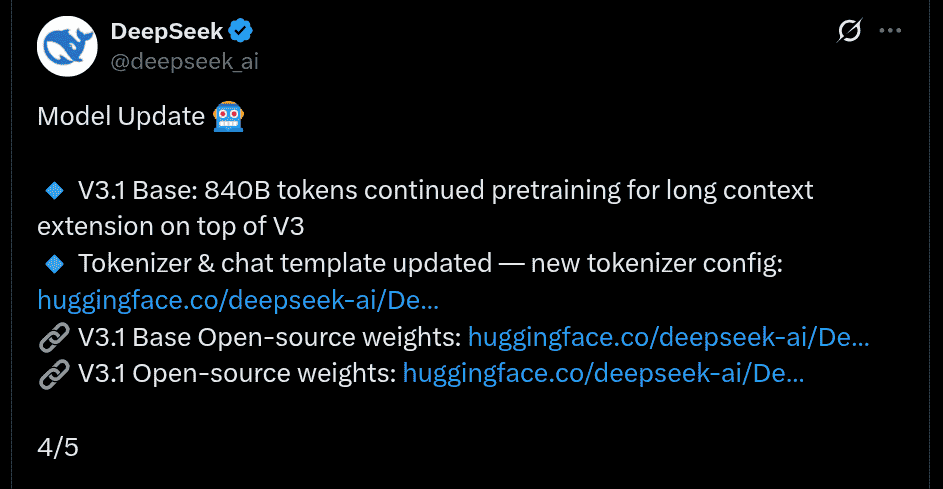
Task: Click the chain emoji before V3.1 Open-source weights
Action: 53,374
